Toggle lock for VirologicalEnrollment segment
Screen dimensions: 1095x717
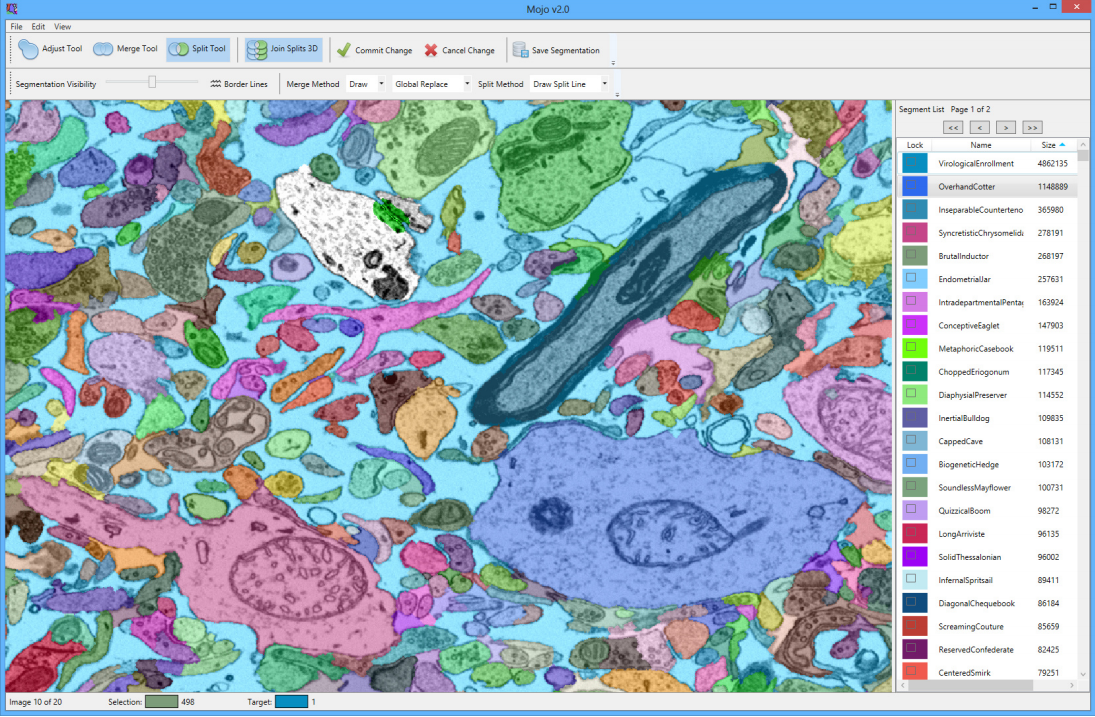click(911, 162)
